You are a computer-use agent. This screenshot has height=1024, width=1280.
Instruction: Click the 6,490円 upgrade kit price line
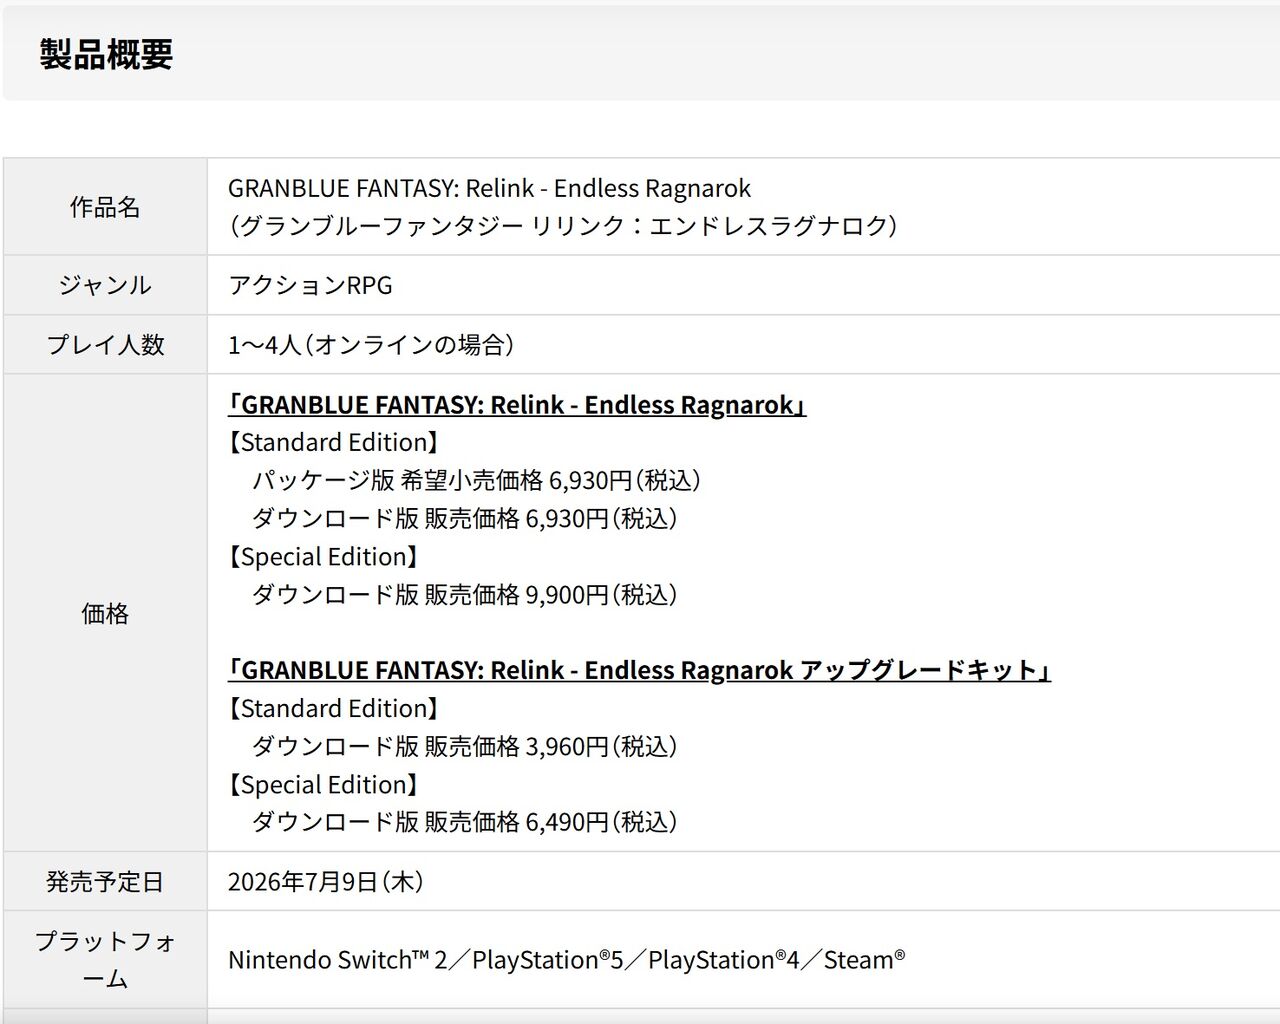click(x=464, y=822)
